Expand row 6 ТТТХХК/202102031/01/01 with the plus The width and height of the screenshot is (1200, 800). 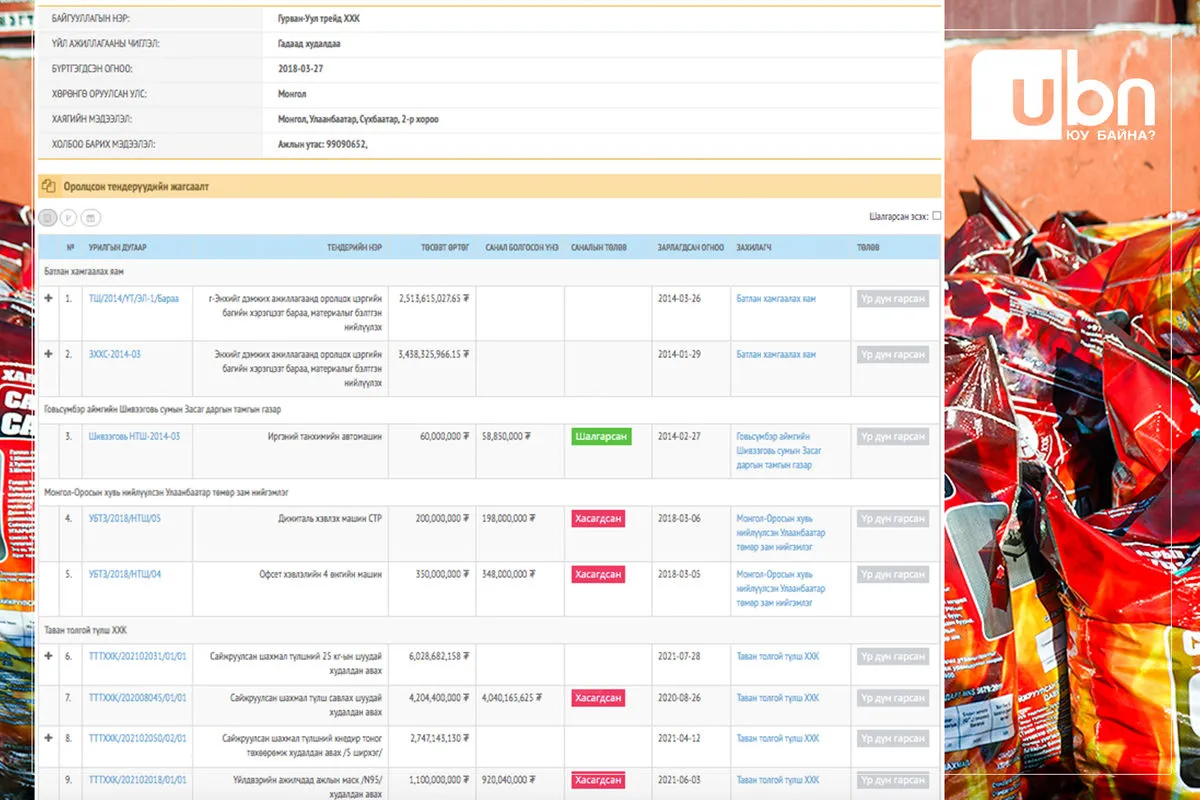48,656
